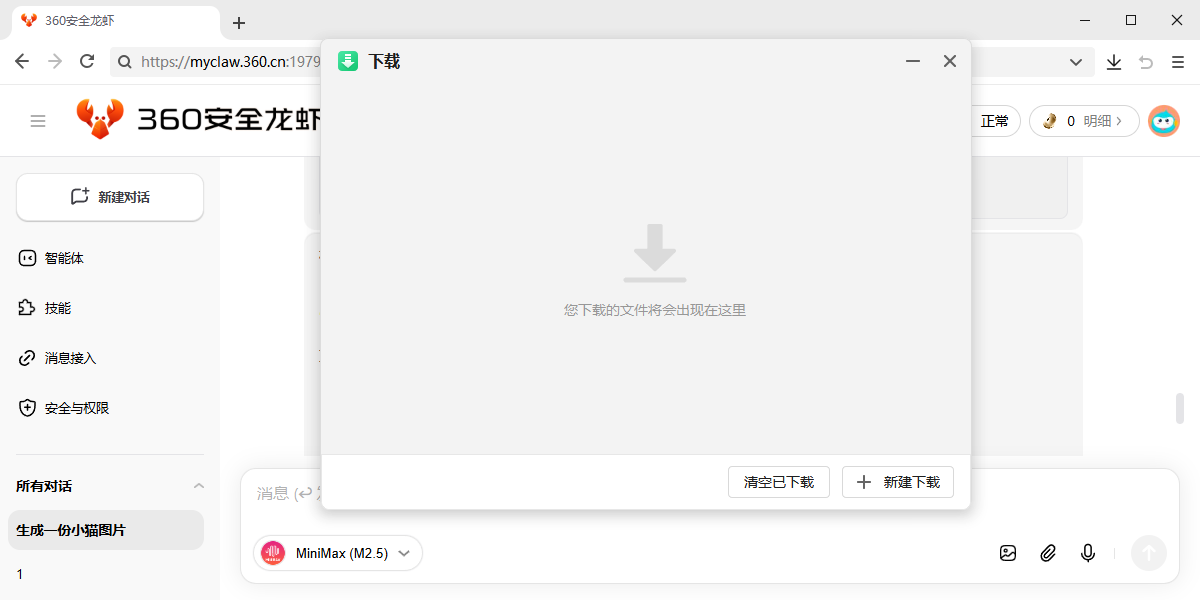Click the 清空已下载 button
This screenshot has height=600, width=1200.
pos(779,482)
